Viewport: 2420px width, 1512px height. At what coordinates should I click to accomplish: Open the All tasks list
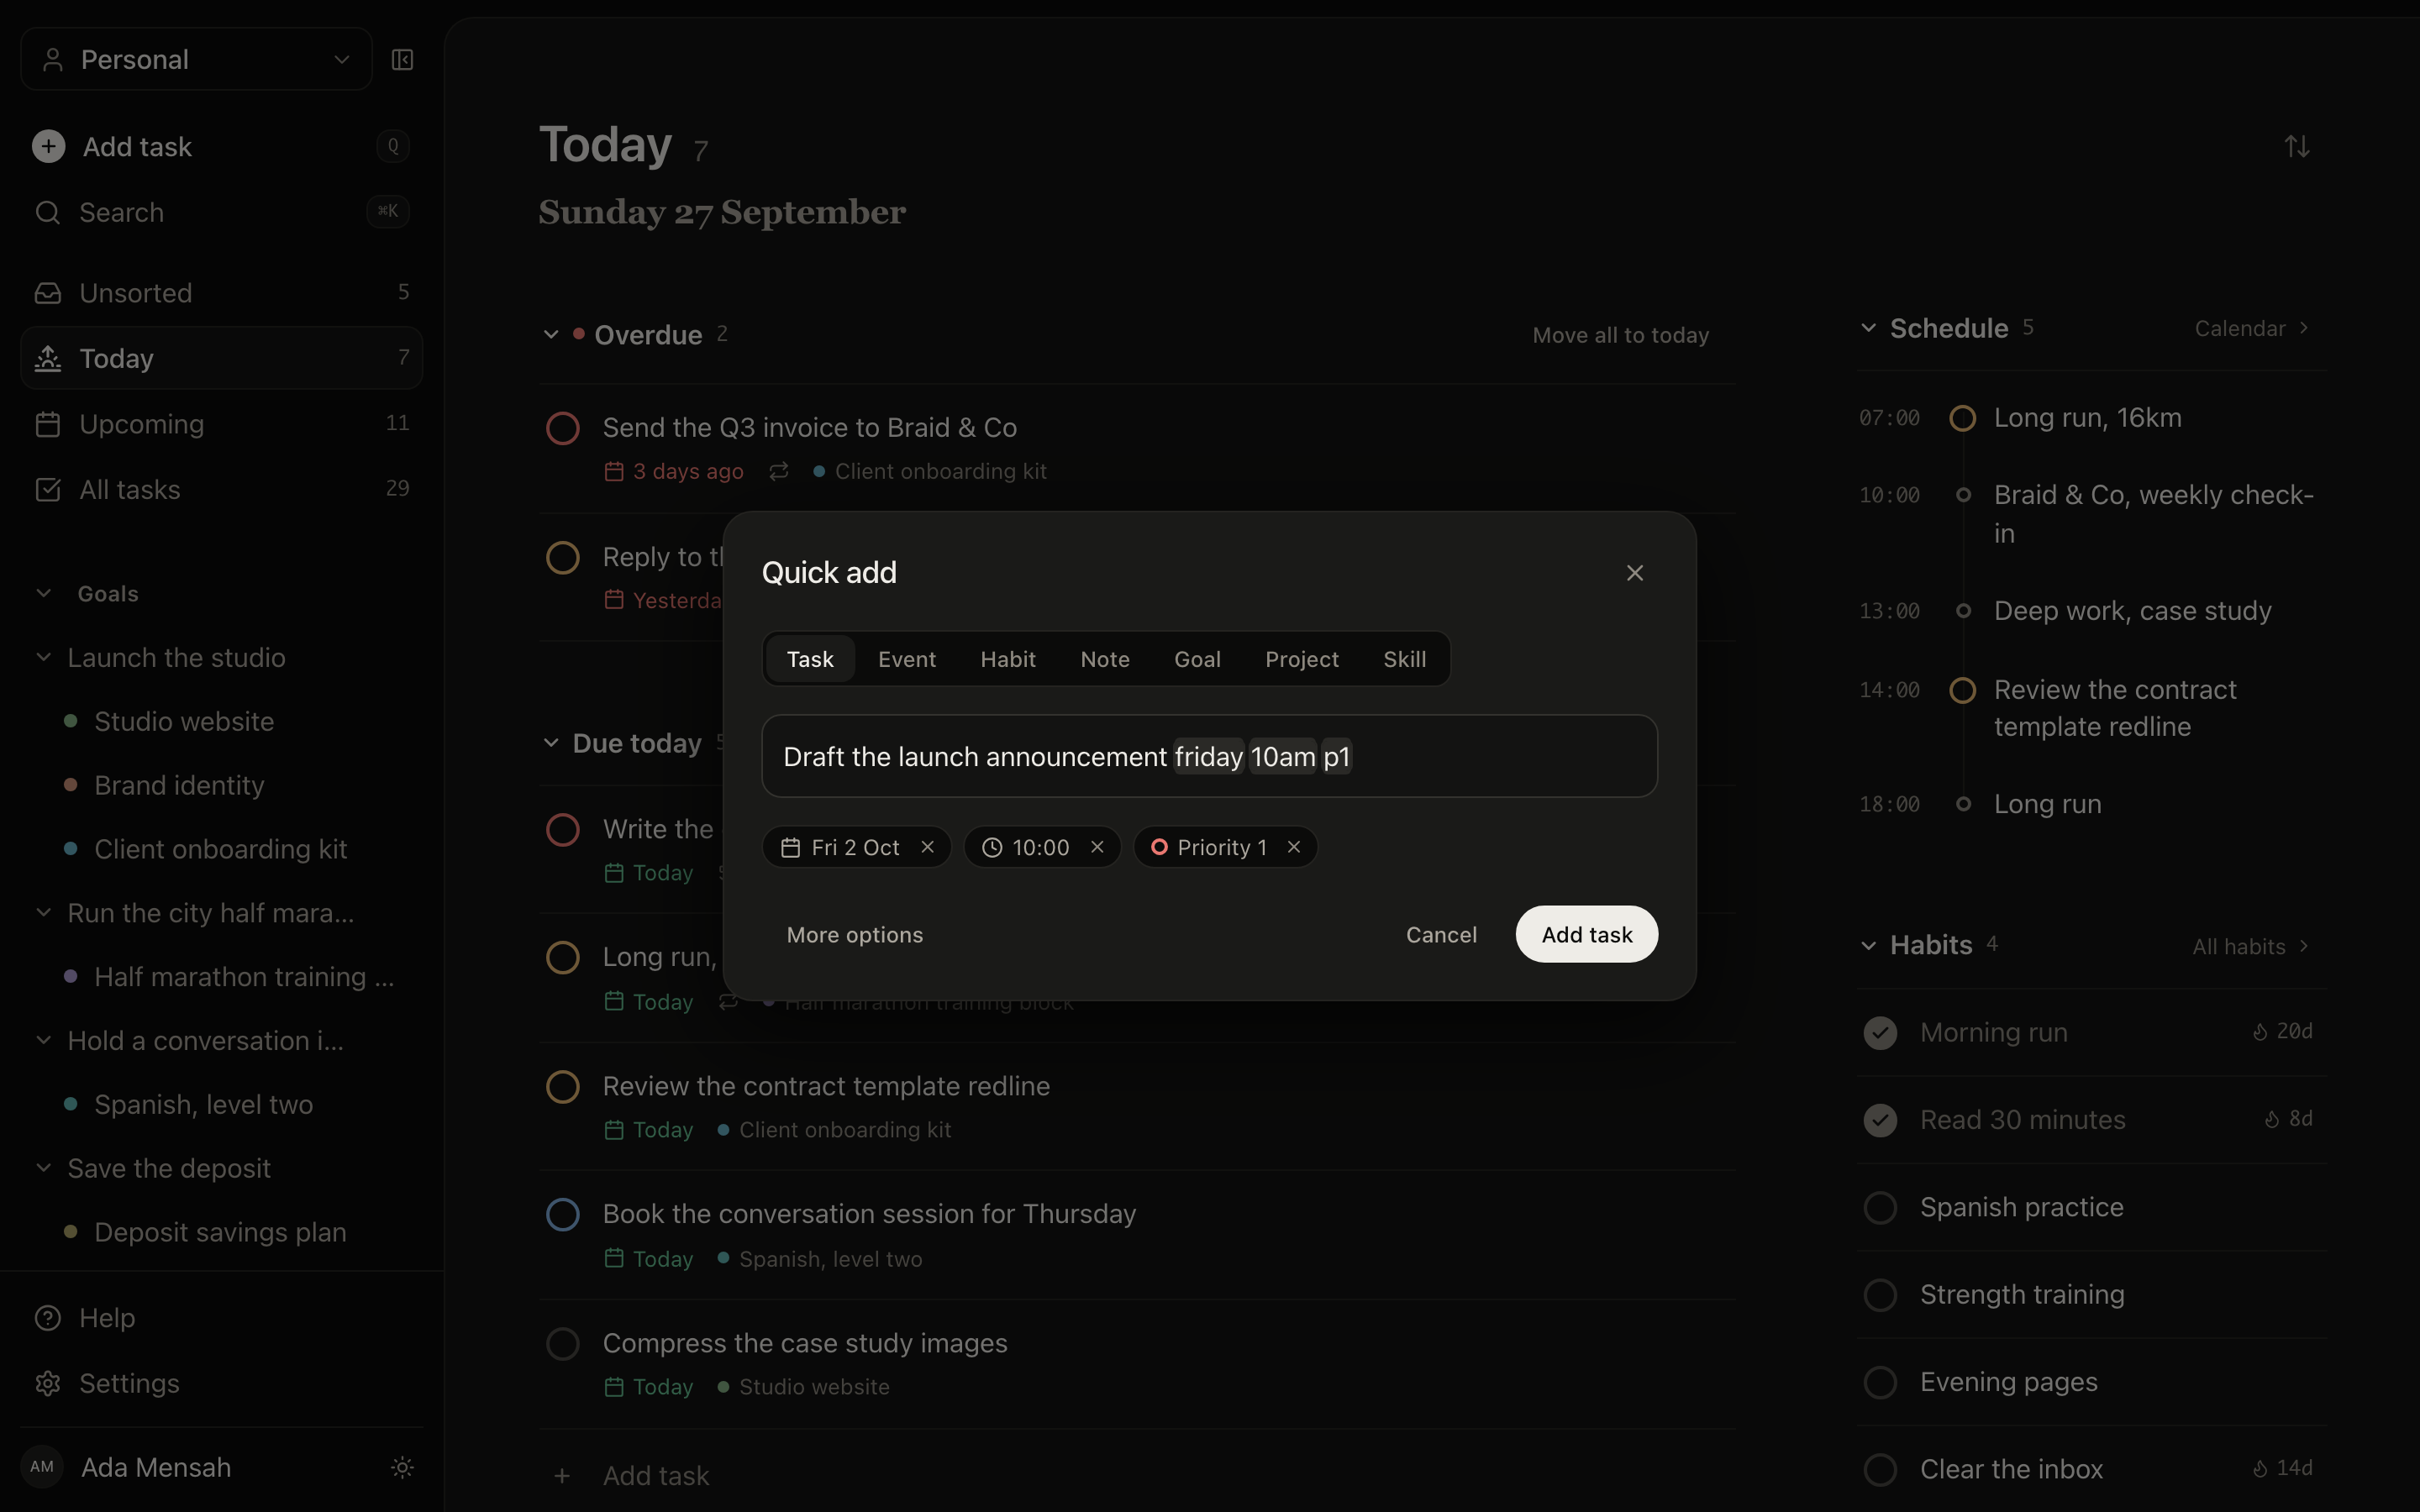pos(221,489)
